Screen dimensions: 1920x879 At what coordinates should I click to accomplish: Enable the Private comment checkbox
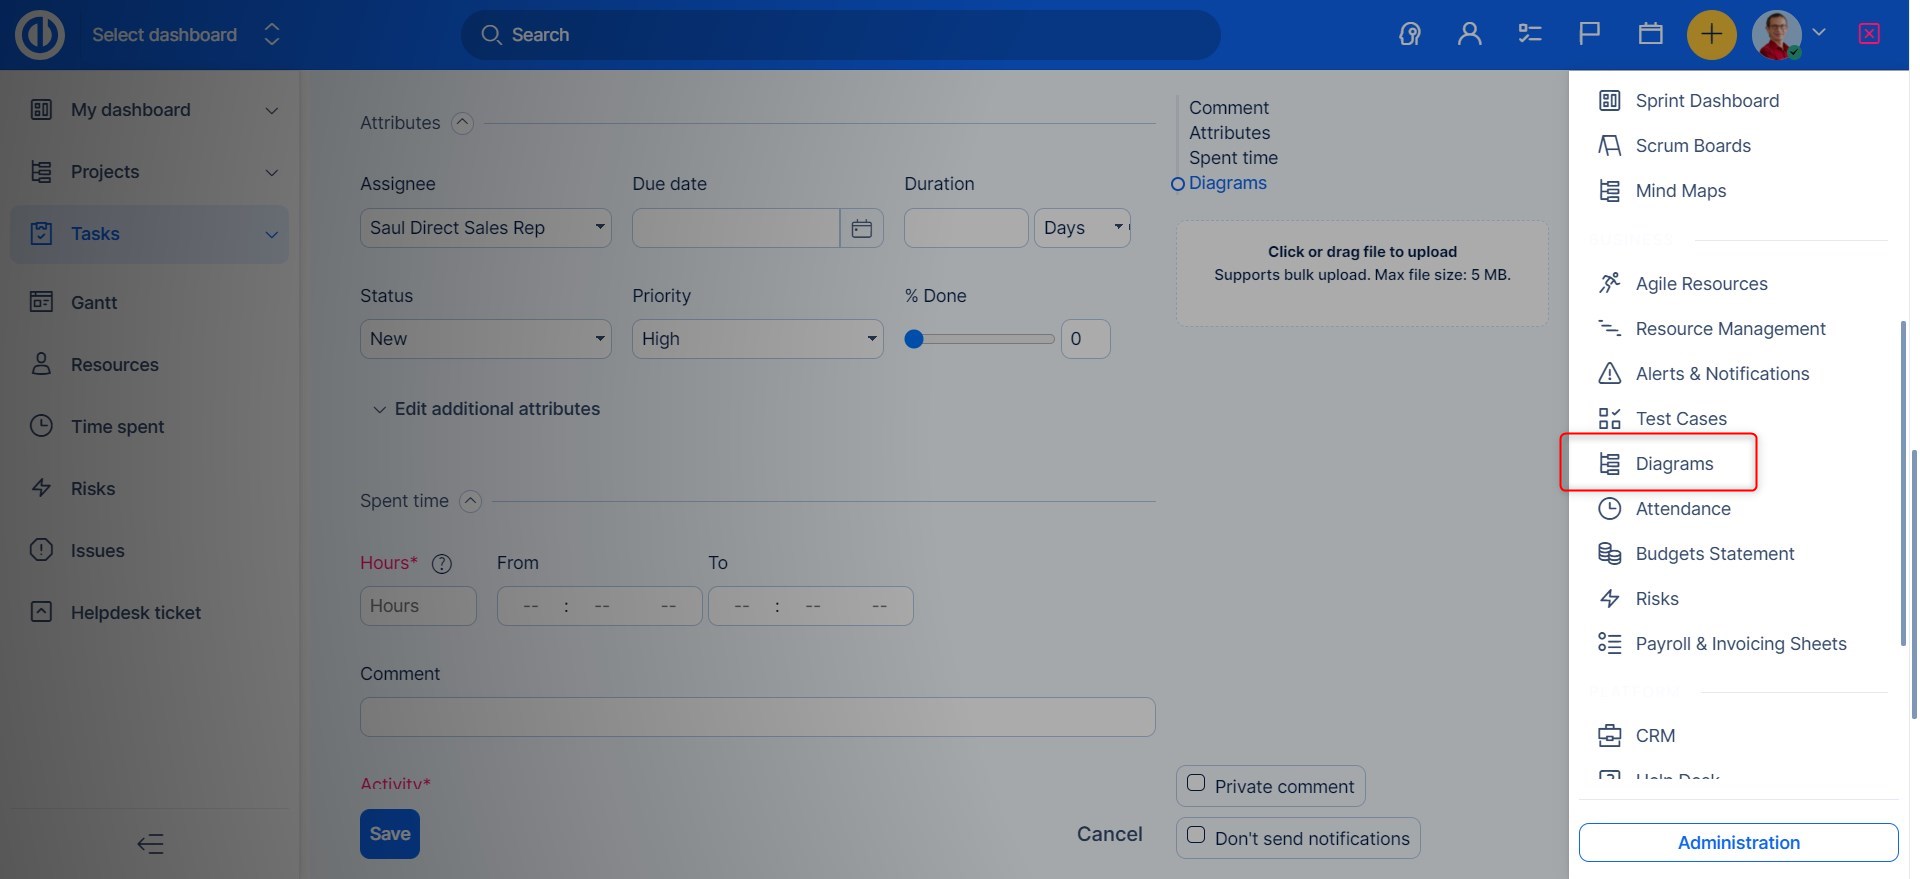tap(1196, 783)
